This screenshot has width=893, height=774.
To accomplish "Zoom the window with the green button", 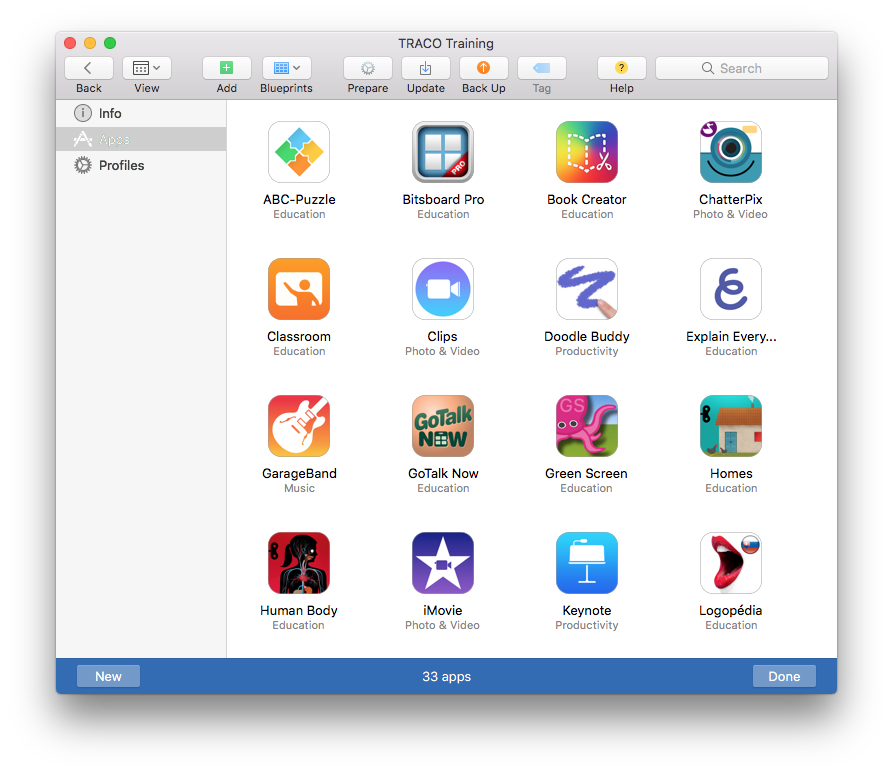I will 110,43.
